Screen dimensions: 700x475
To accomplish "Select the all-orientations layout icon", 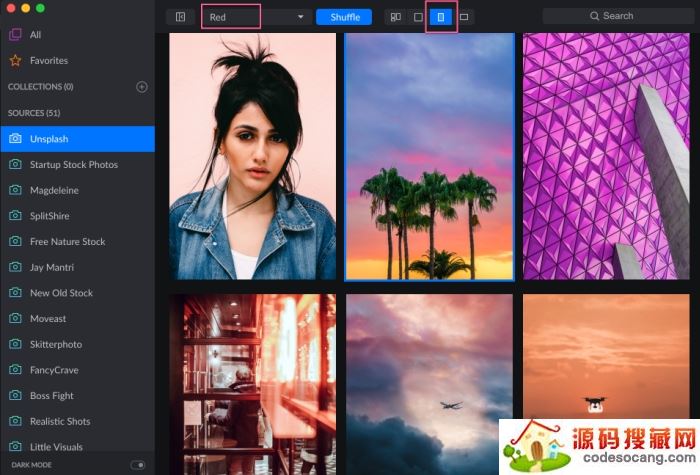I will coord(396,17).
